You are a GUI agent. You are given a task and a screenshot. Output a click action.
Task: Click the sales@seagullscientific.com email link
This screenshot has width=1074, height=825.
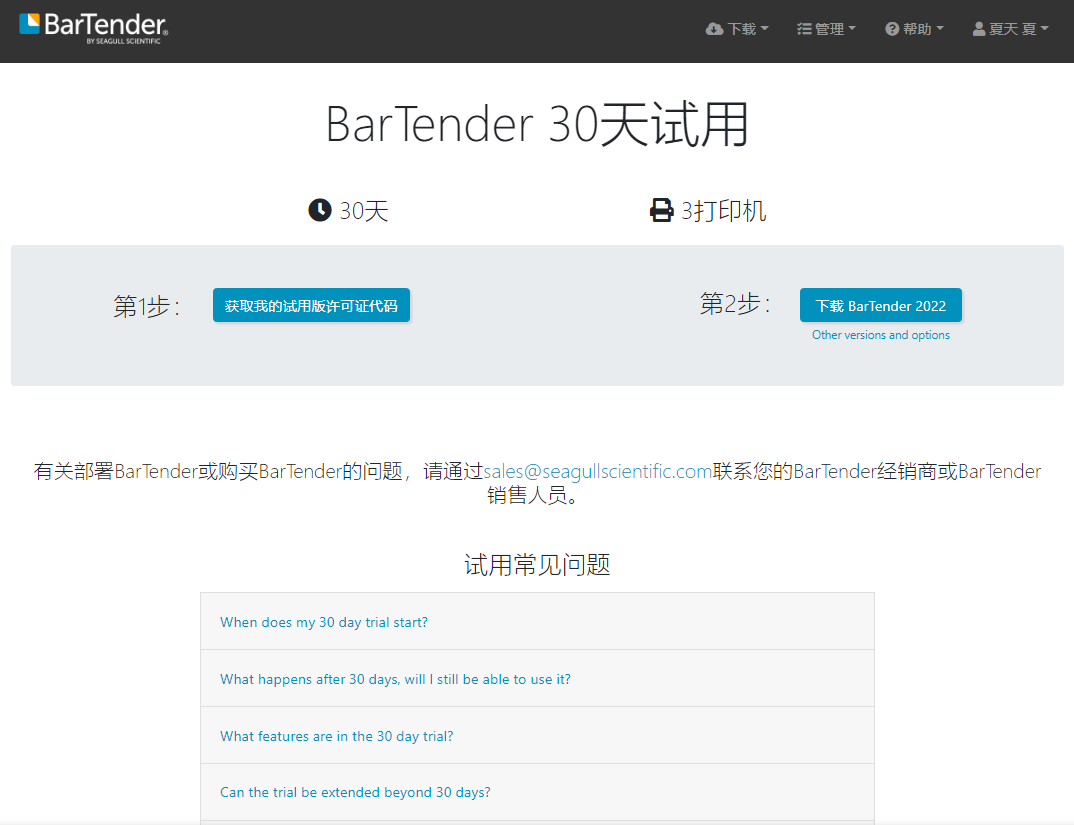pos(598,471)
